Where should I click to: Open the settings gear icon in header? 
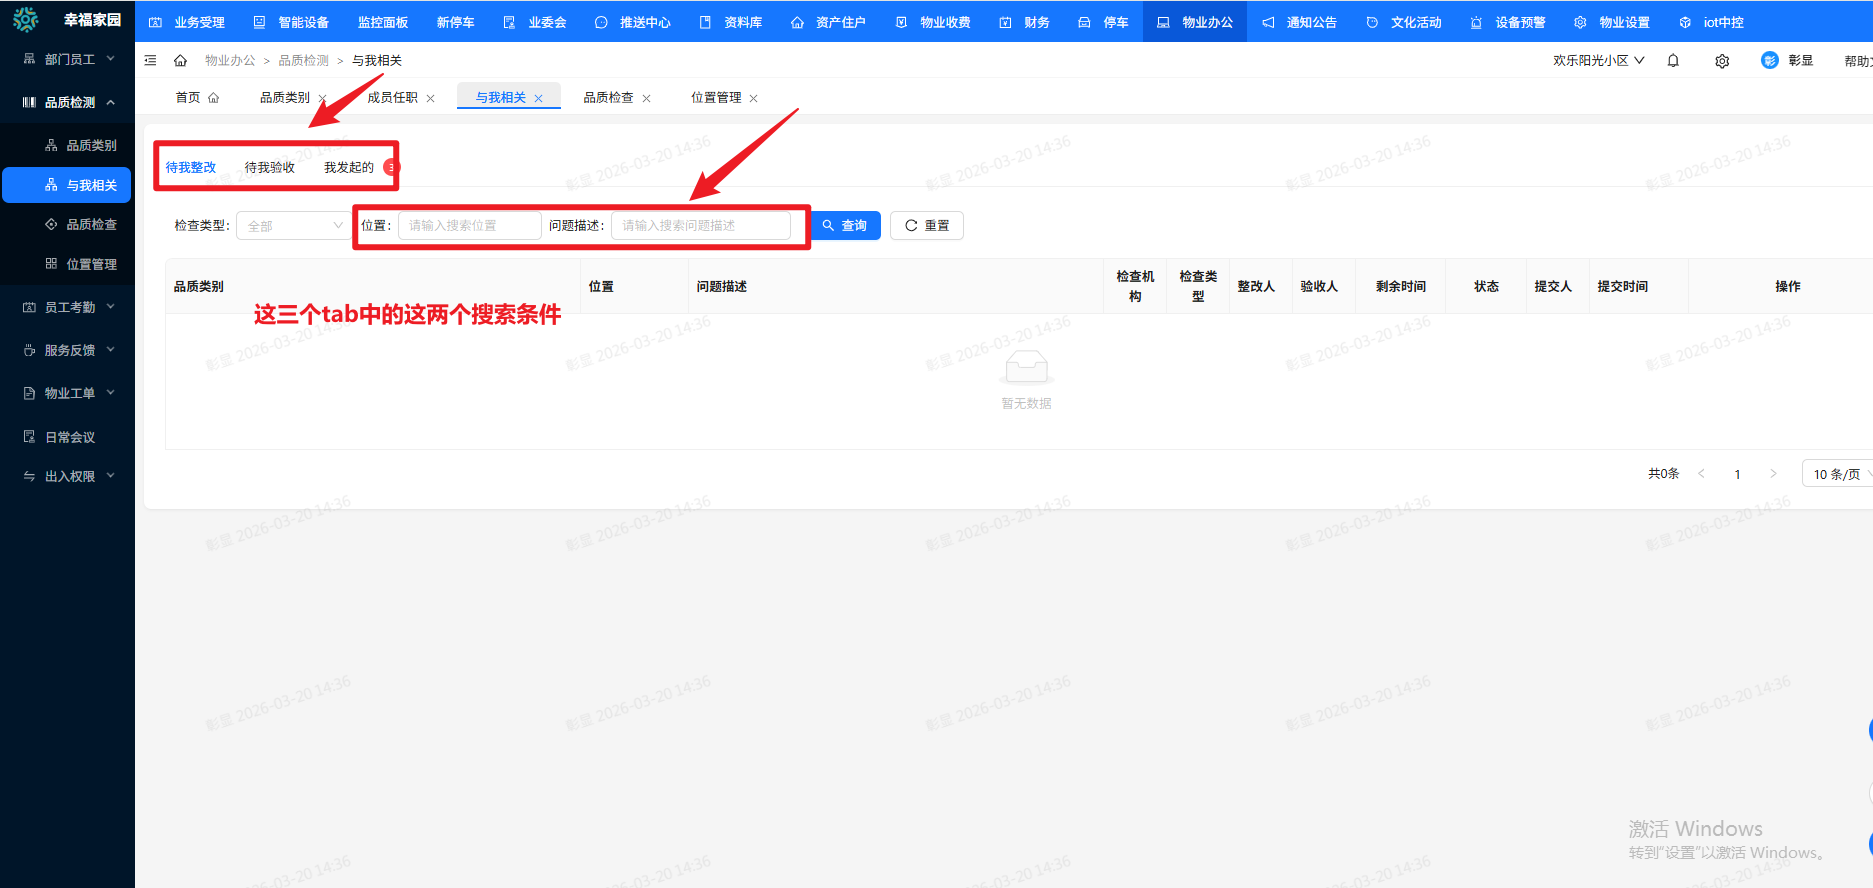click(x=1722, y=61)
